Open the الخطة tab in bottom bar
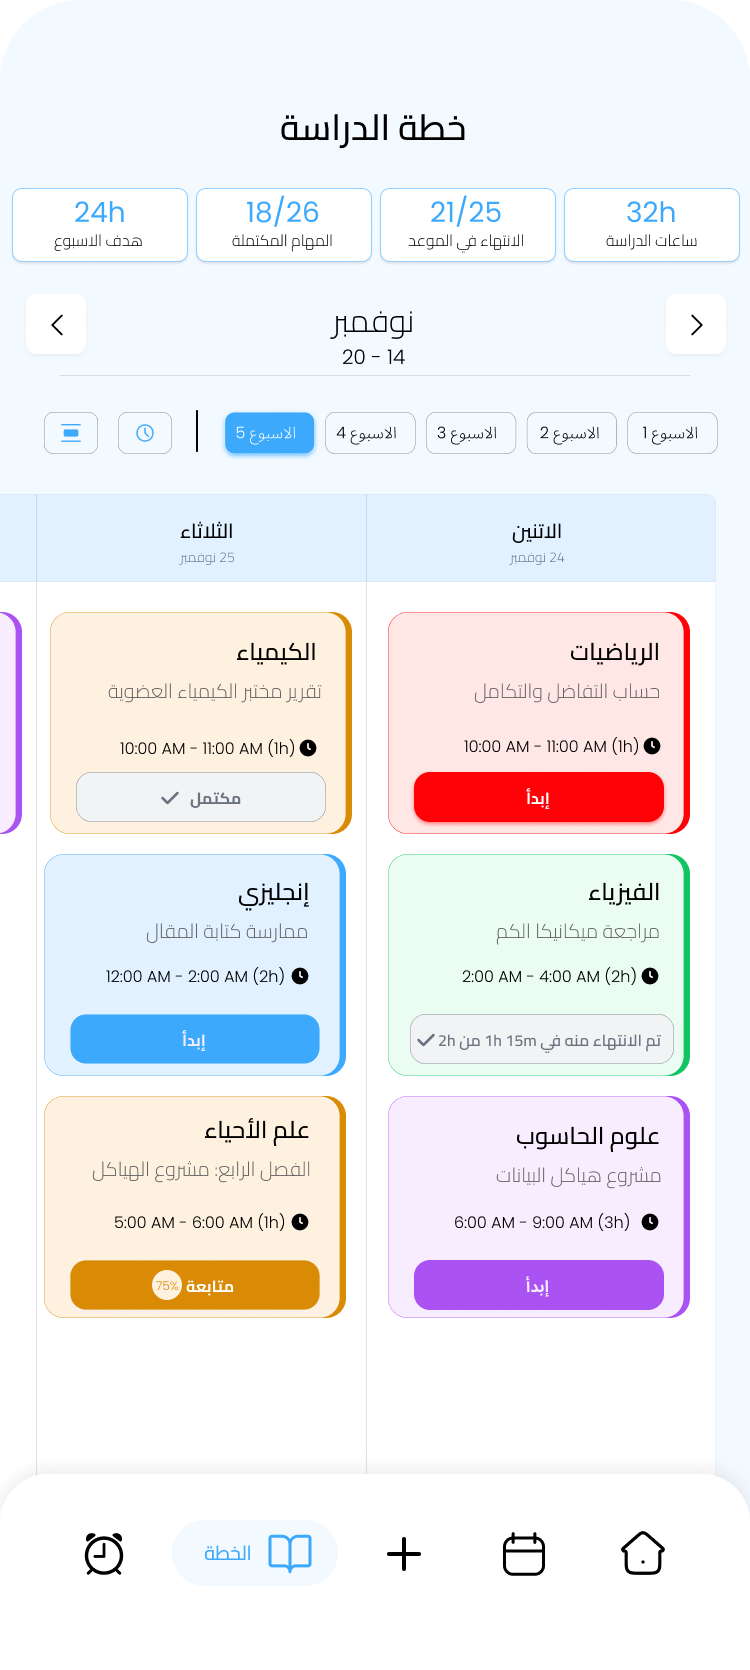 click(x=255, y=1553)
